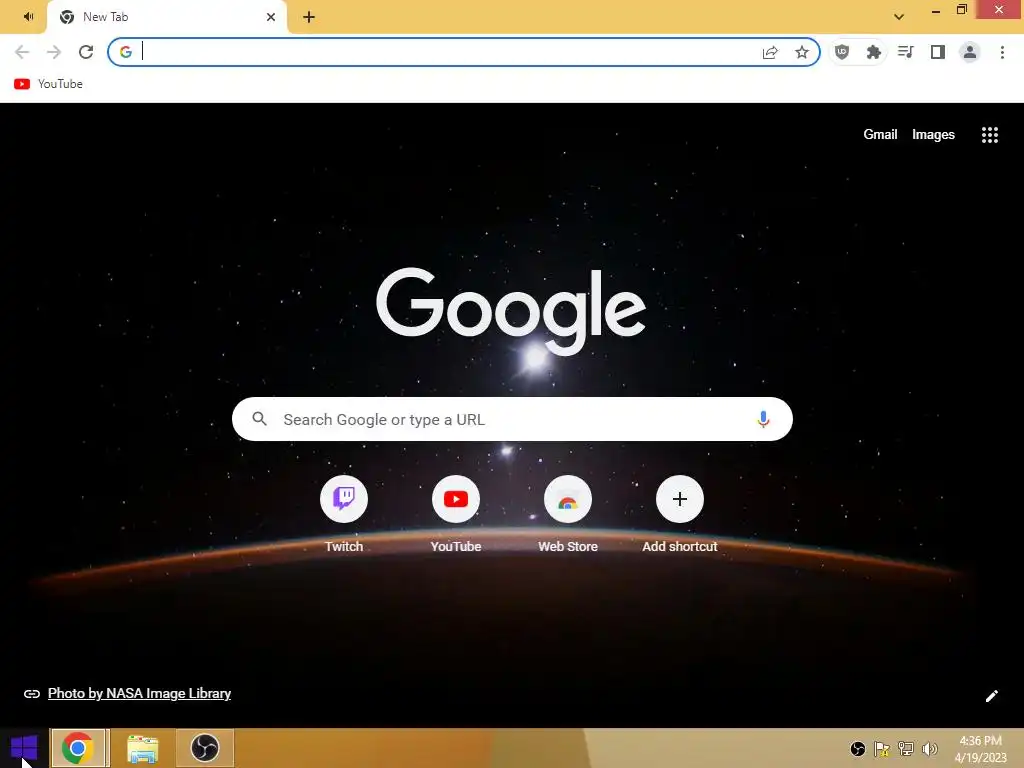Click the OBS system tray icon
This screenshot has width=1024, height=768.
[857, 749]
